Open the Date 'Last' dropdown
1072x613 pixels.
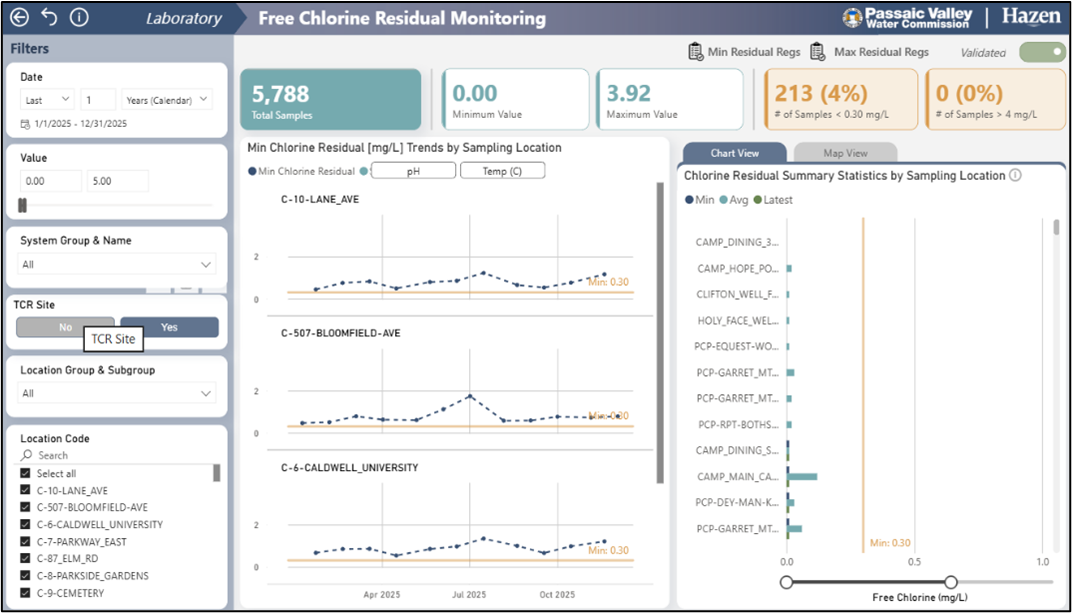pos(47,100)
